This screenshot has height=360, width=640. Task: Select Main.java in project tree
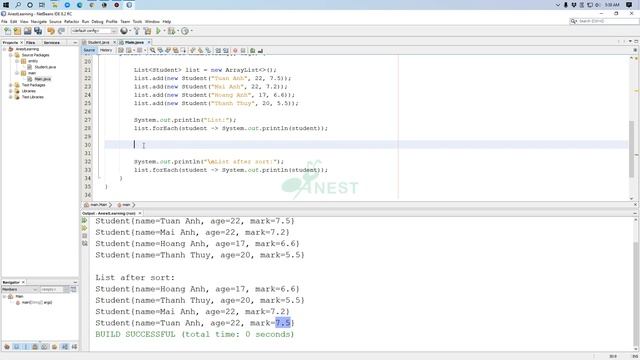point(42,79)
